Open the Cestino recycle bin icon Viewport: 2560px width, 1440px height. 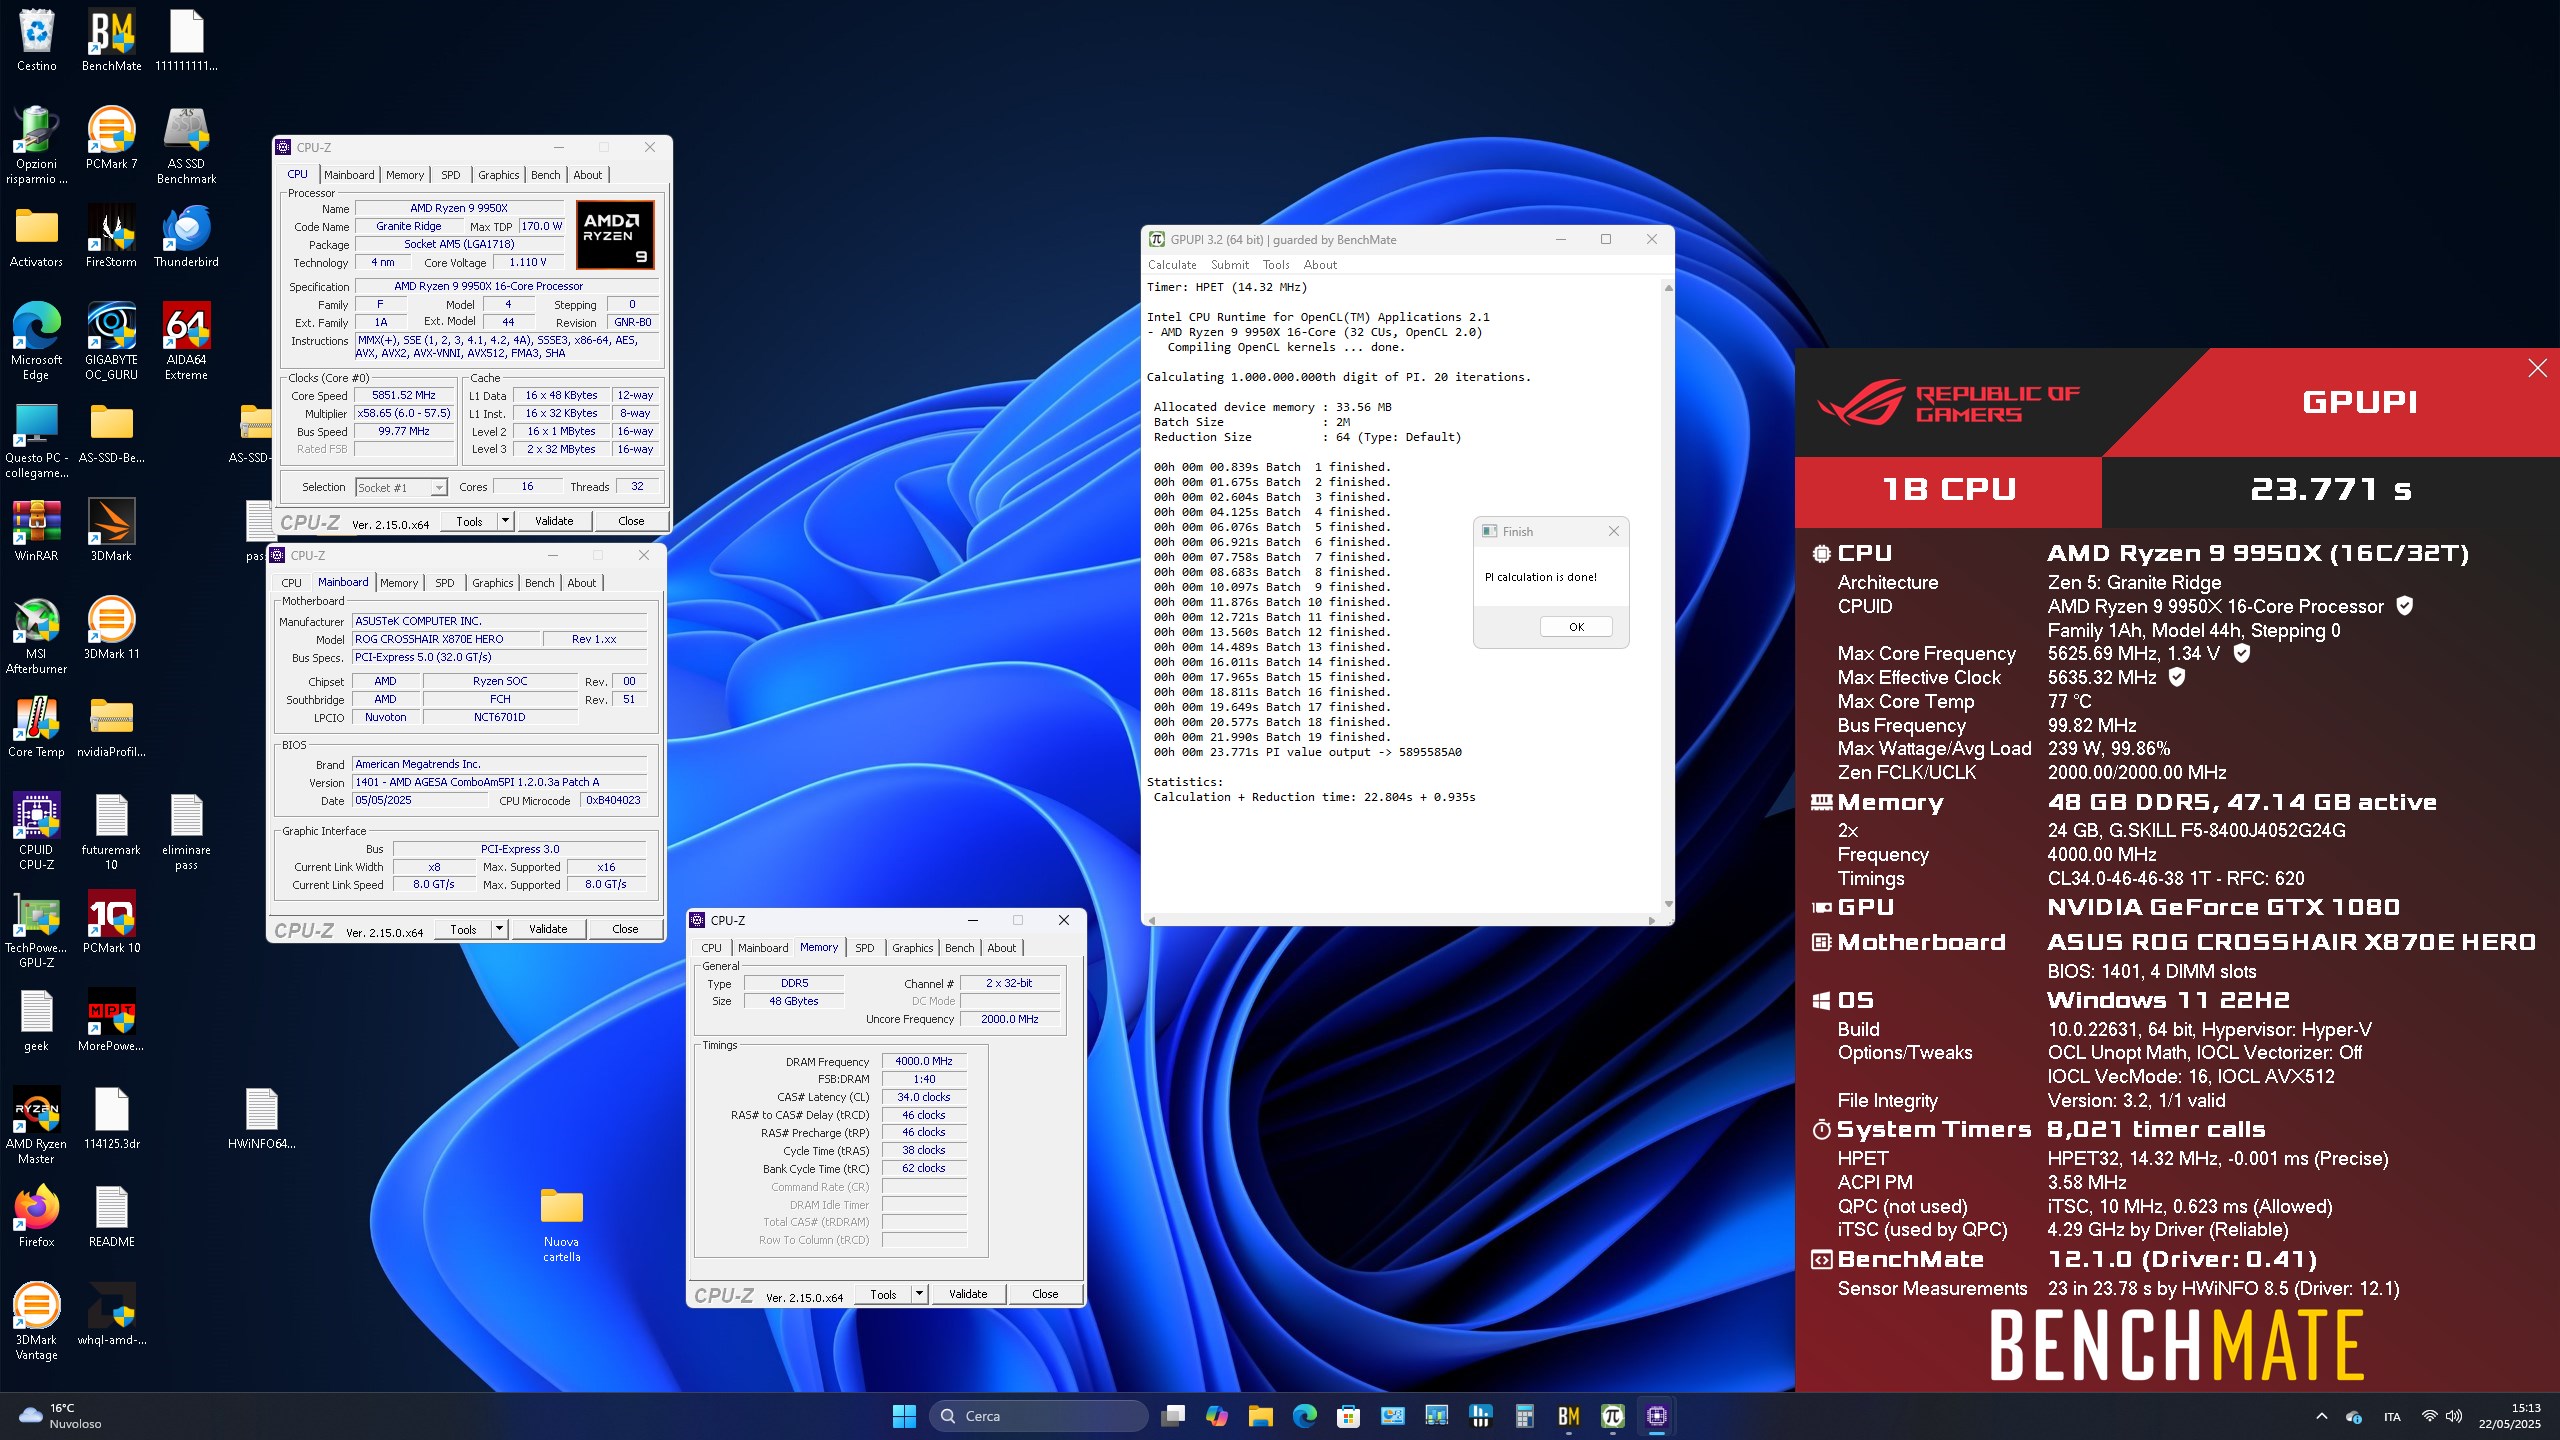(x=36, y=40)
